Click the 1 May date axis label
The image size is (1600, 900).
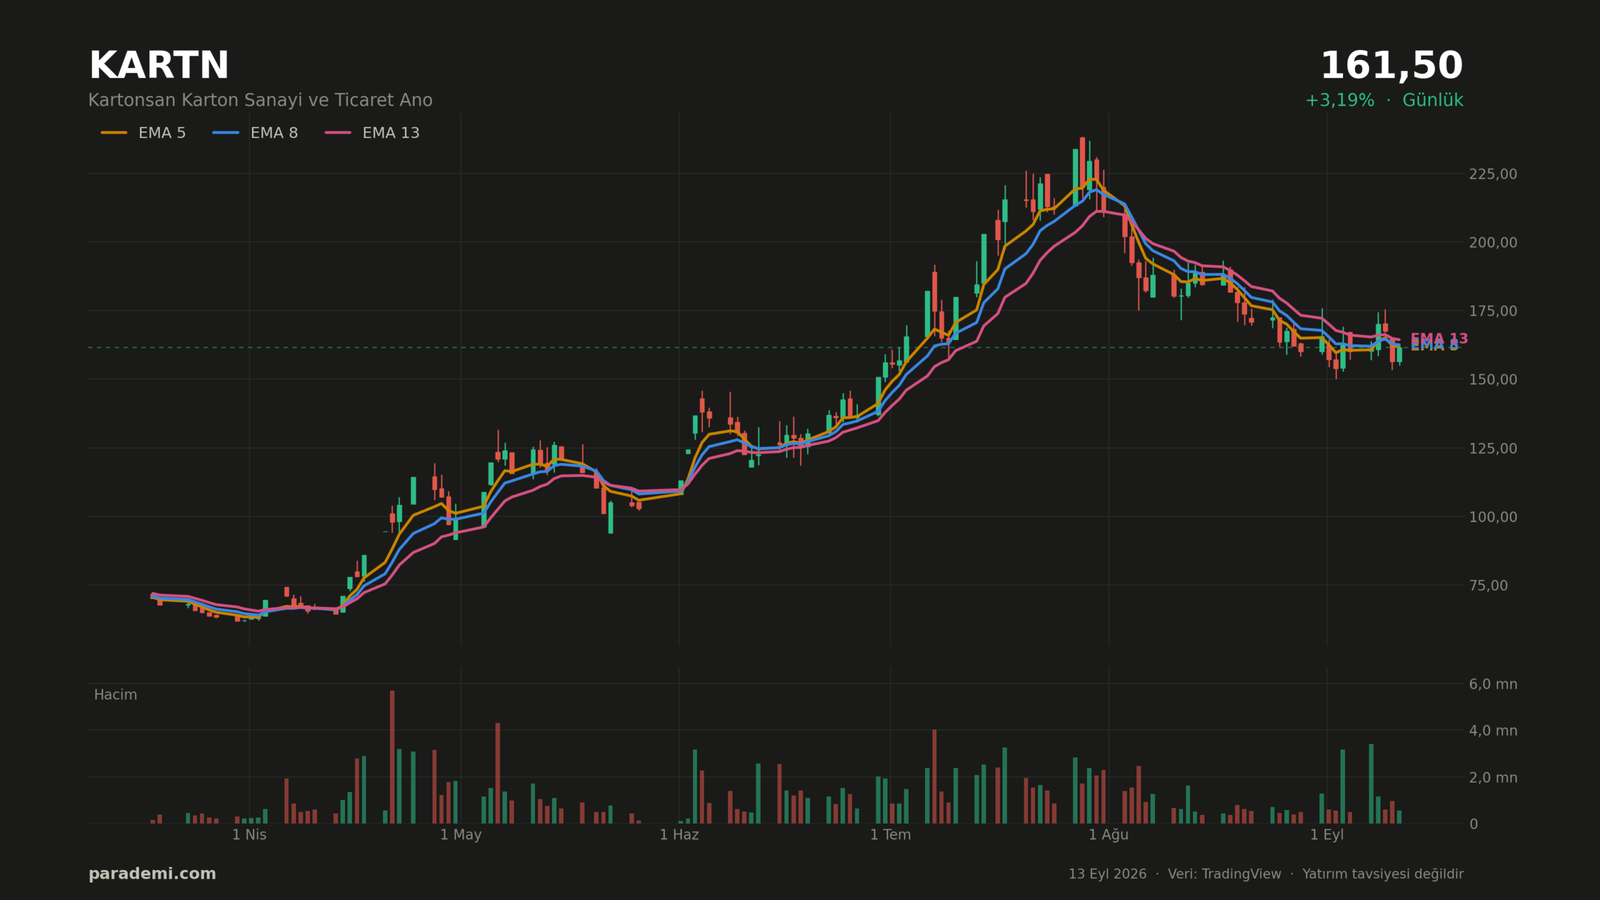pyautogui.click(x=461, y=835)
